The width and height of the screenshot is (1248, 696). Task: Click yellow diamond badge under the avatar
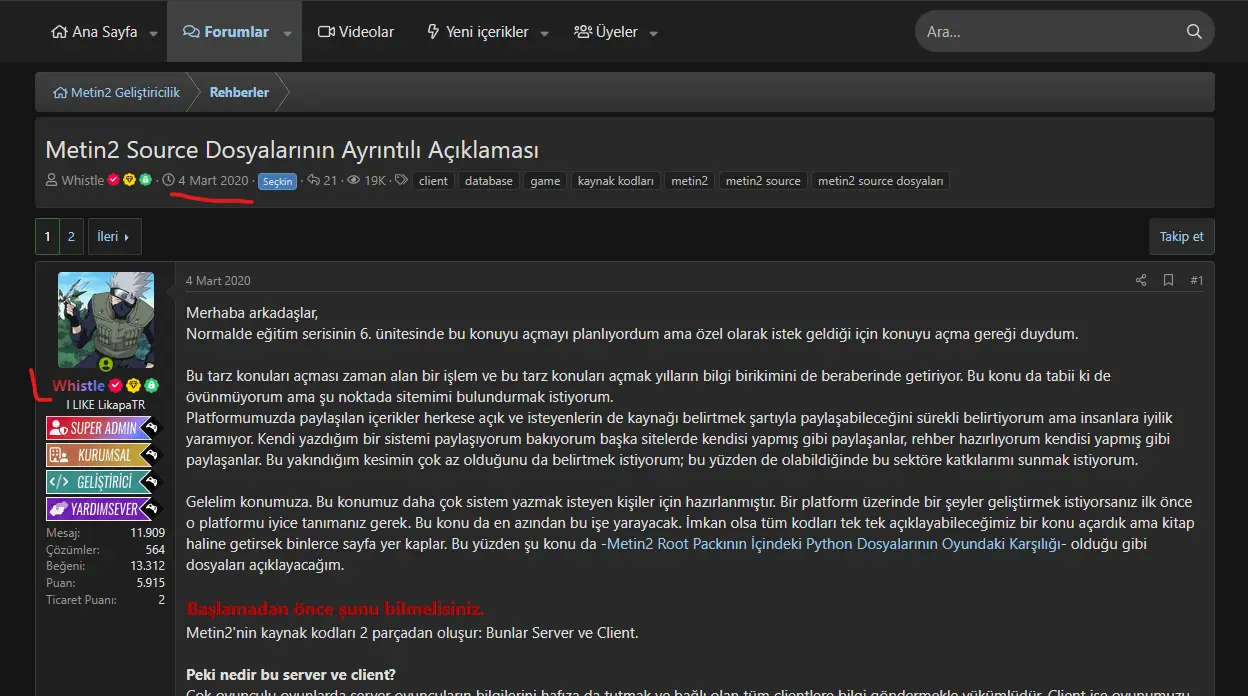(x=133, y=386)
